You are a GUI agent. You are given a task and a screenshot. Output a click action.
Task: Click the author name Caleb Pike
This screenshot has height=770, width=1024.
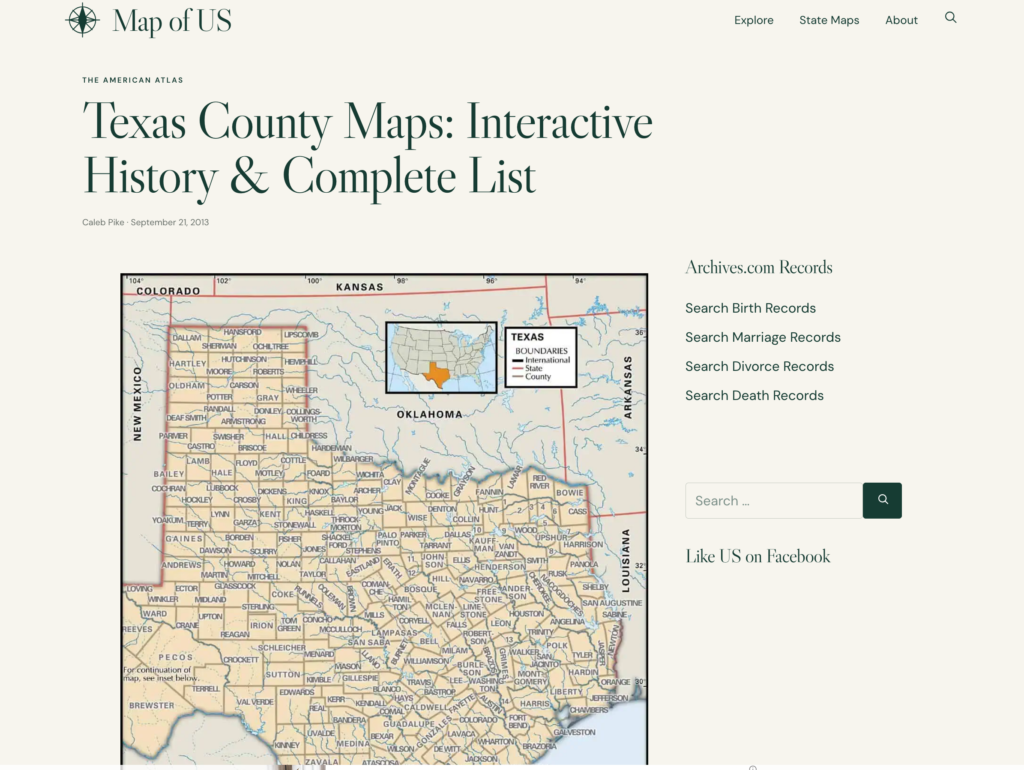coord(103,222)
